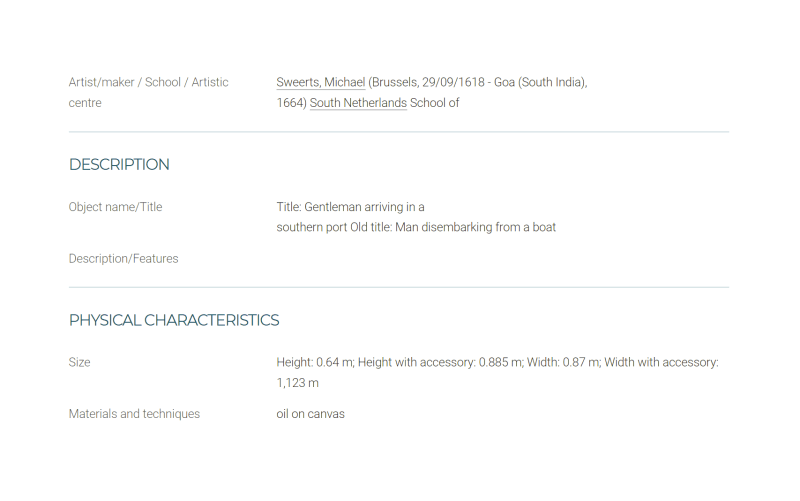The width and height of the screenshot is (800, 501).
Task: Click the oil on canvas value
Action: point(311,414)
